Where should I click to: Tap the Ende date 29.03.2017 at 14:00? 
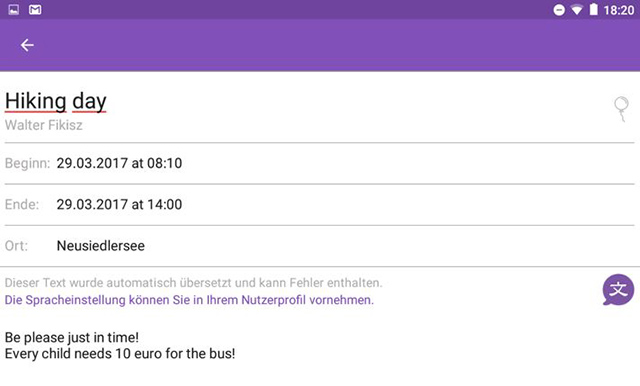[x=119, y=204]
